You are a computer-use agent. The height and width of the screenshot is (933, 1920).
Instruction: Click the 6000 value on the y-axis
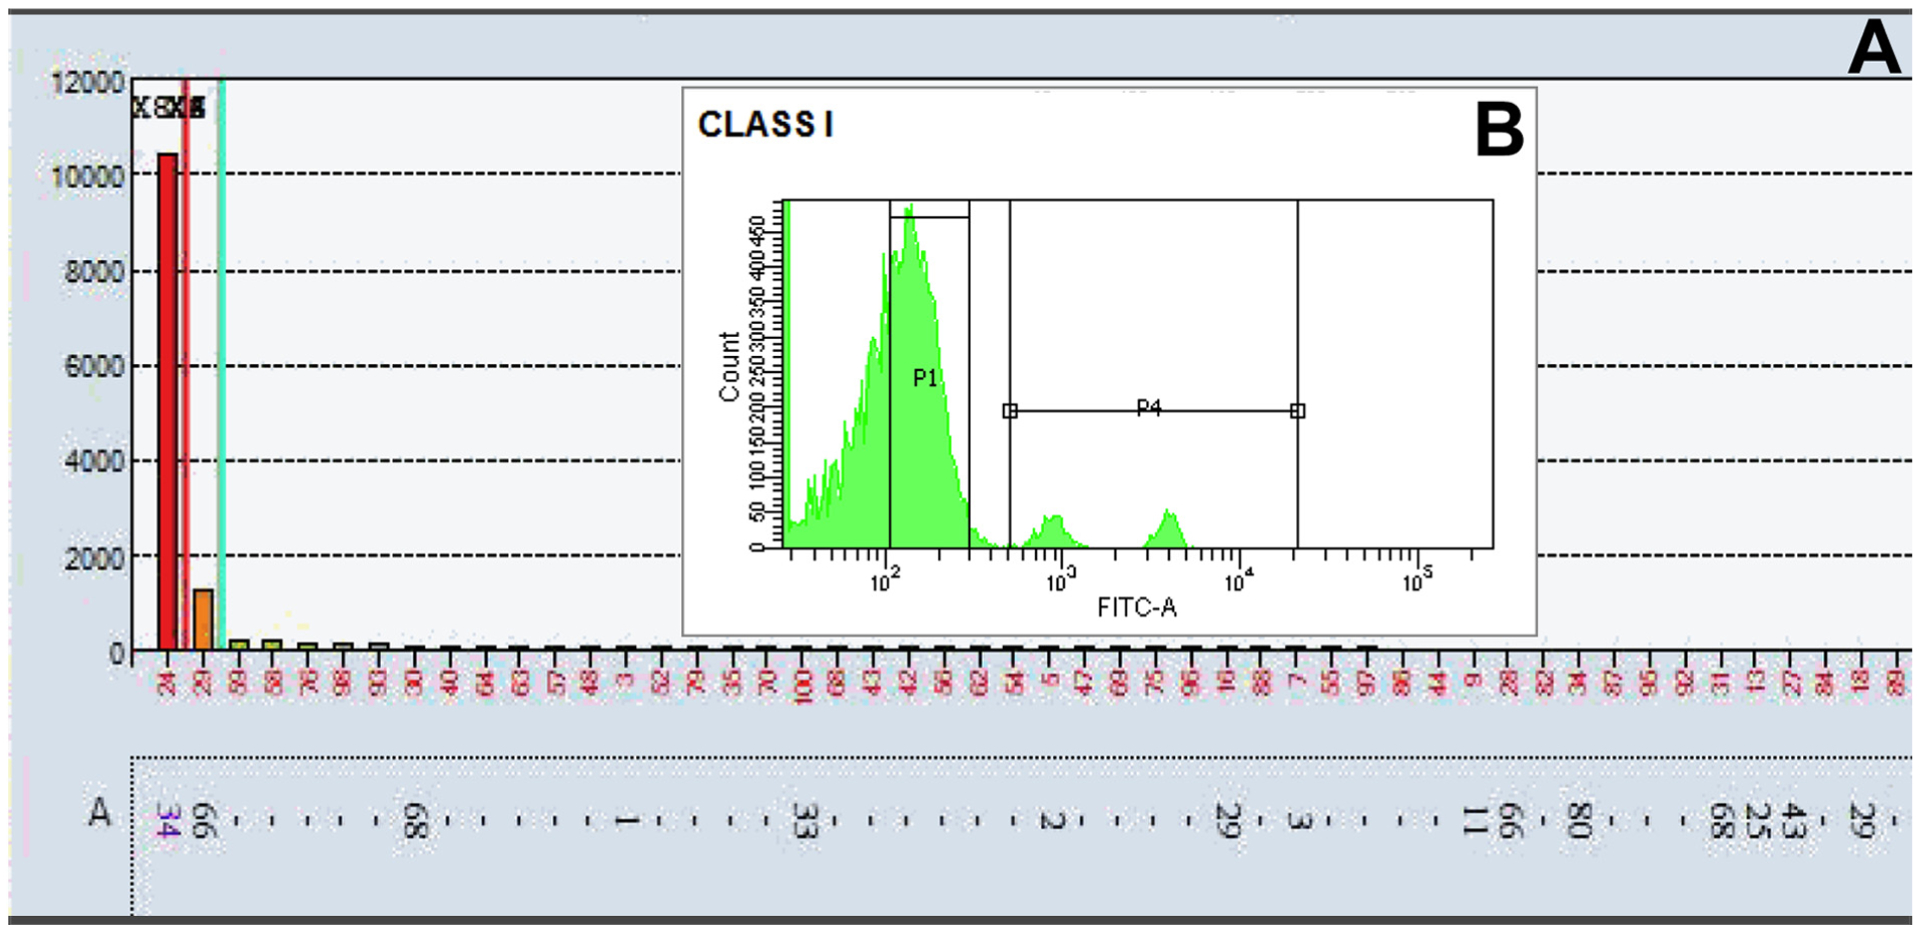pyautogui.click(x=94, y=366)
